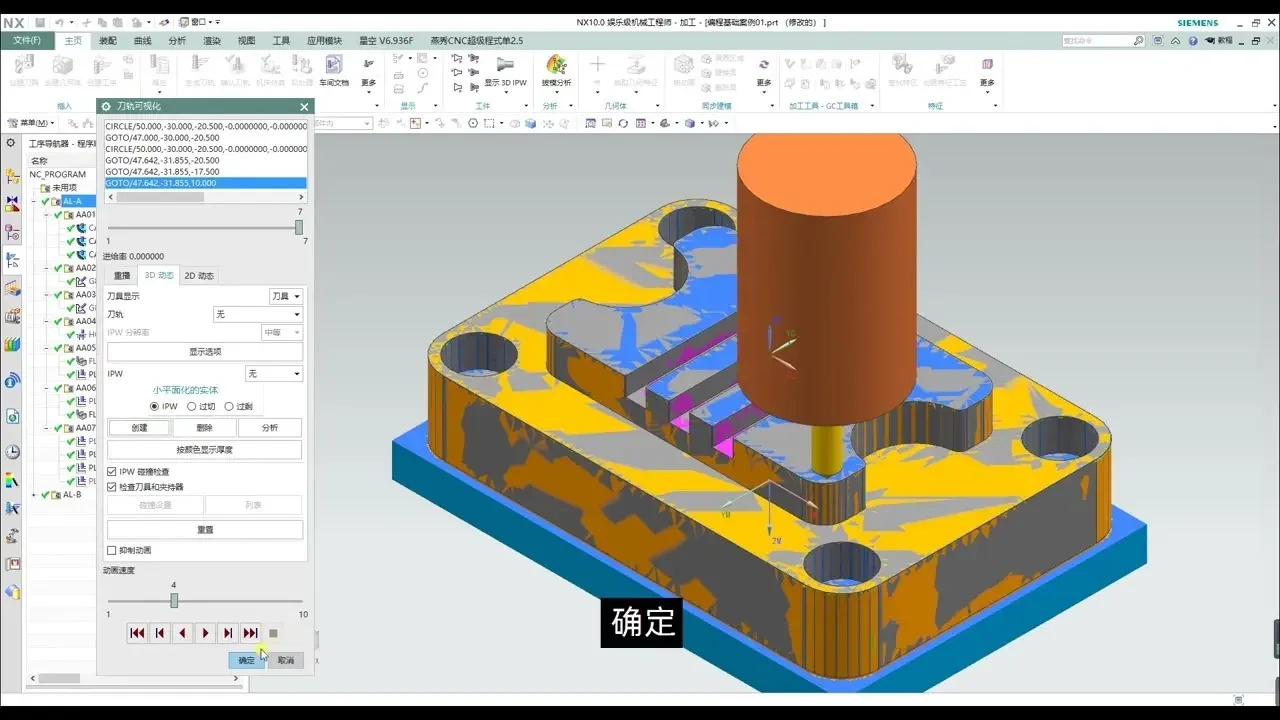Image resolution: width=1280 pixels, height=720 pixels.
Task: Open the IPW dropdown set to 无
Action: (274, 374)
